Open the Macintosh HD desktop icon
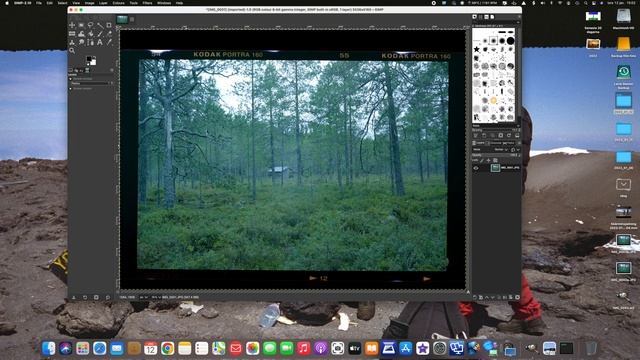Image resolution: width=640 pixels, height=360 pixels. pyautogui.click(x=623, y=19)
